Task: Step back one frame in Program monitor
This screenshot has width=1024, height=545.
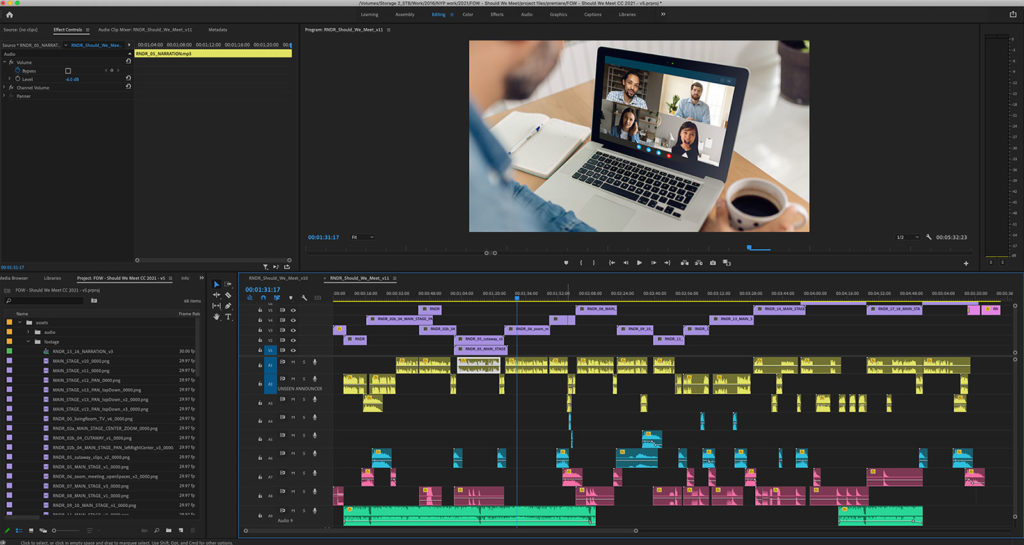Action: click(x=626, y=262)
